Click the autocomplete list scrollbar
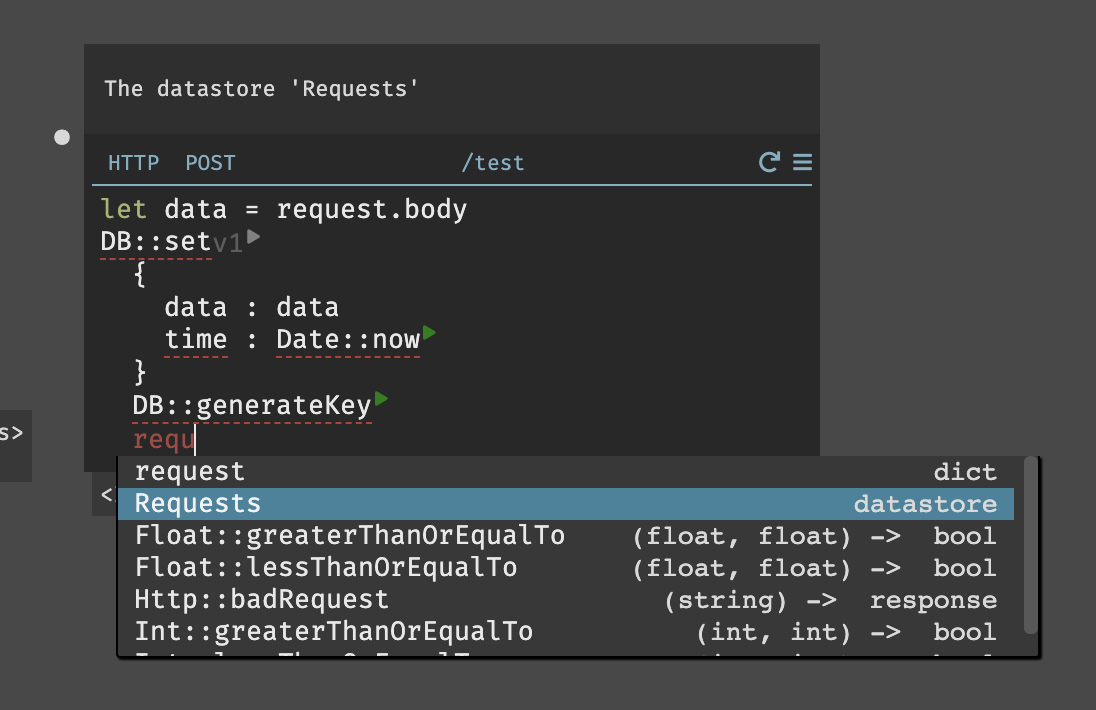This screenshot has width=1096, height=710. (1030, 545)
